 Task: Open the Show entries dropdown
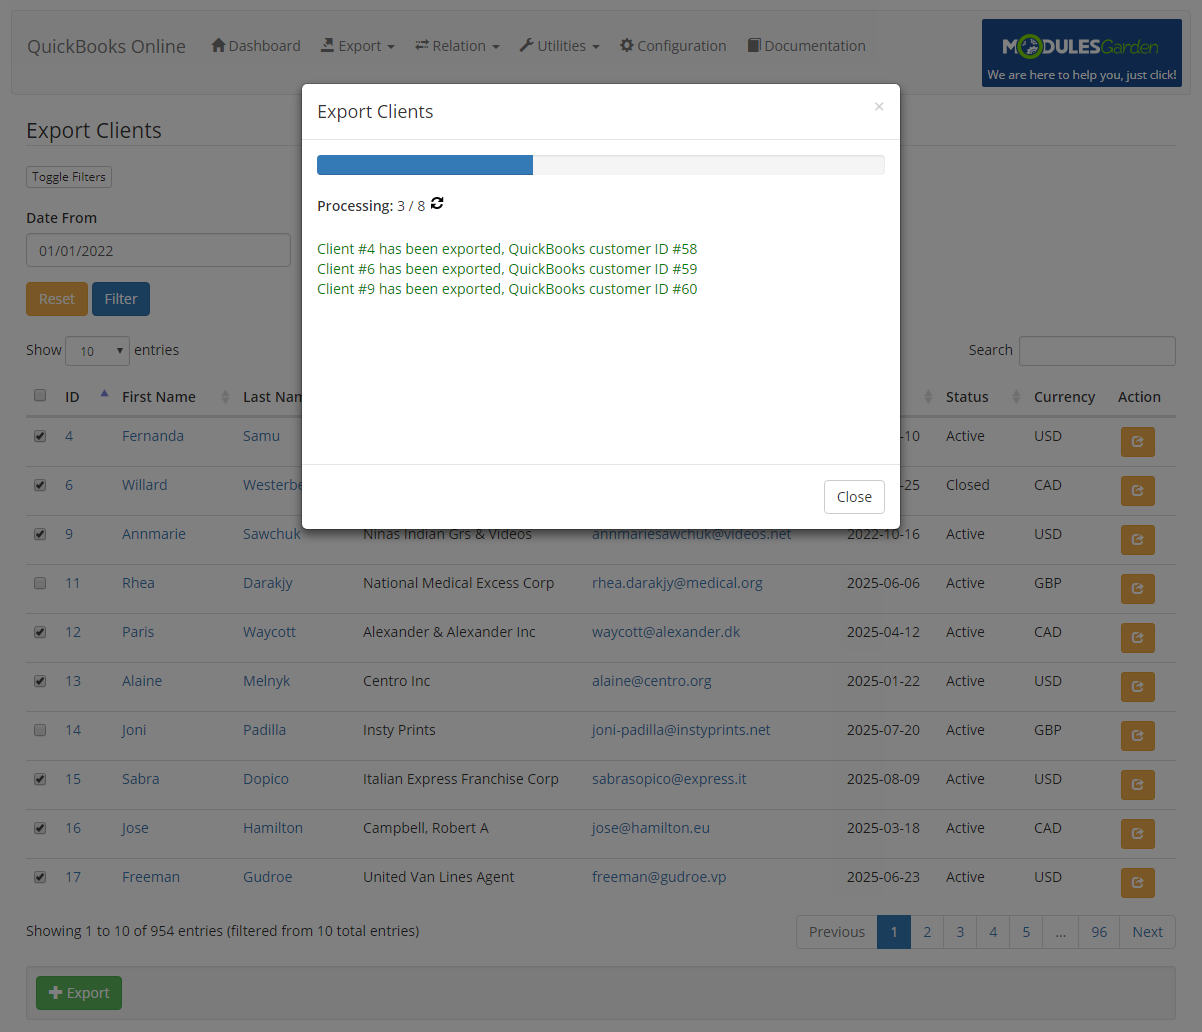coord(97,351)
